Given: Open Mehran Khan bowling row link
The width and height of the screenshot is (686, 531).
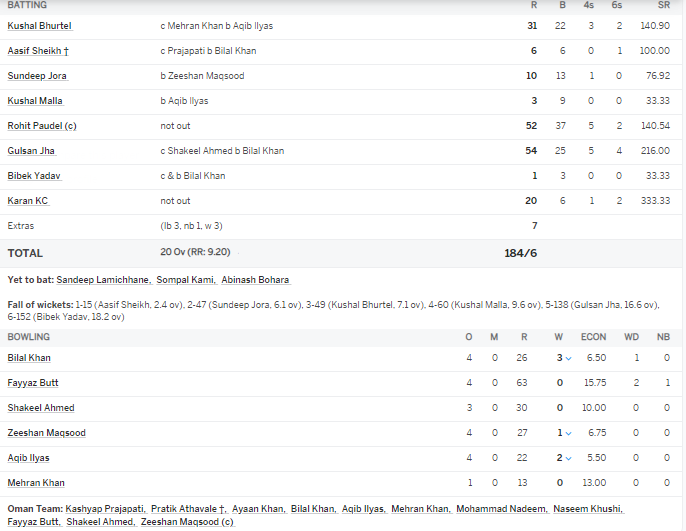Looking at the screenshot, I should (36, 483).
